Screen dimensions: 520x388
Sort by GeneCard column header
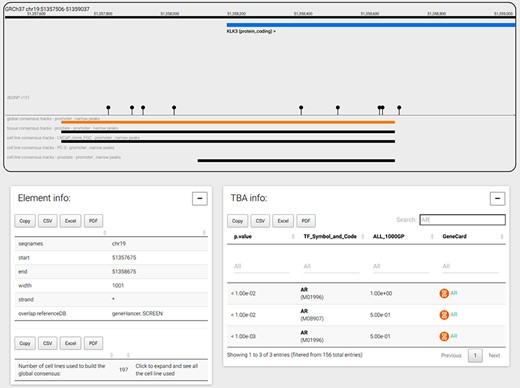471,236
